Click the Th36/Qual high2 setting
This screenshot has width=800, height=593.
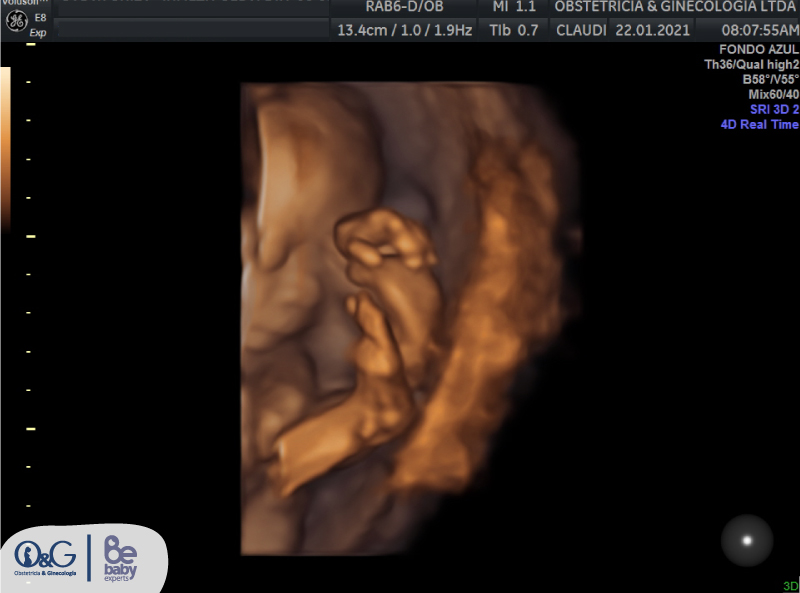[x=752, y=64]
